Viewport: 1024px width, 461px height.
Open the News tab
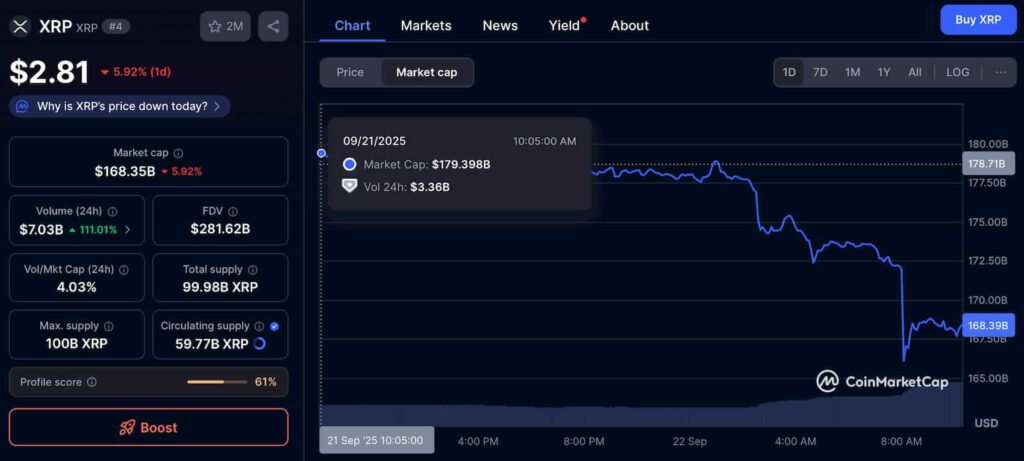click(500, 25)
